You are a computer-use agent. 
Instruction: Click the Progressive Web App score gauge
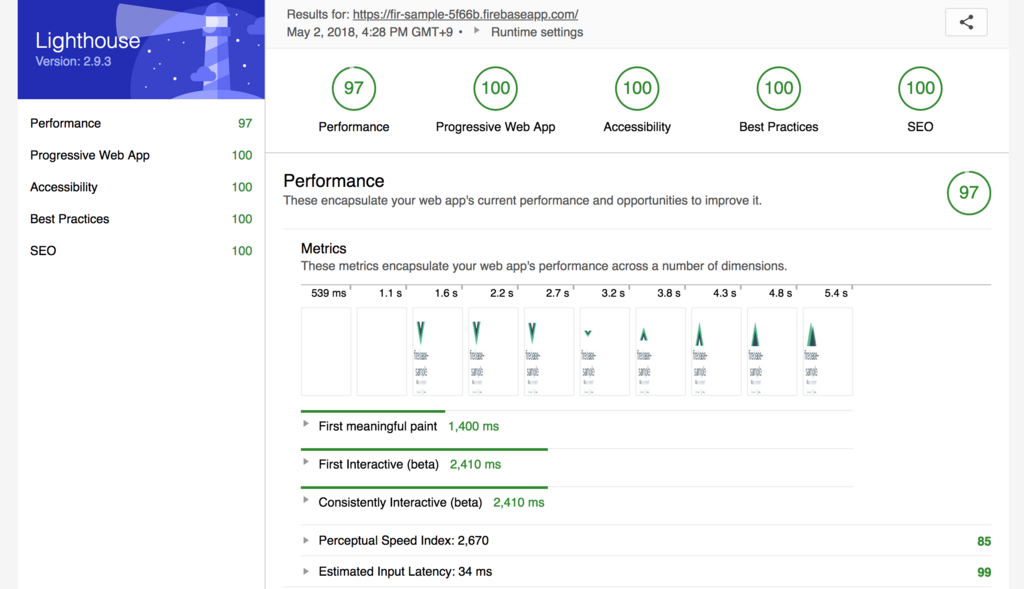495,88
